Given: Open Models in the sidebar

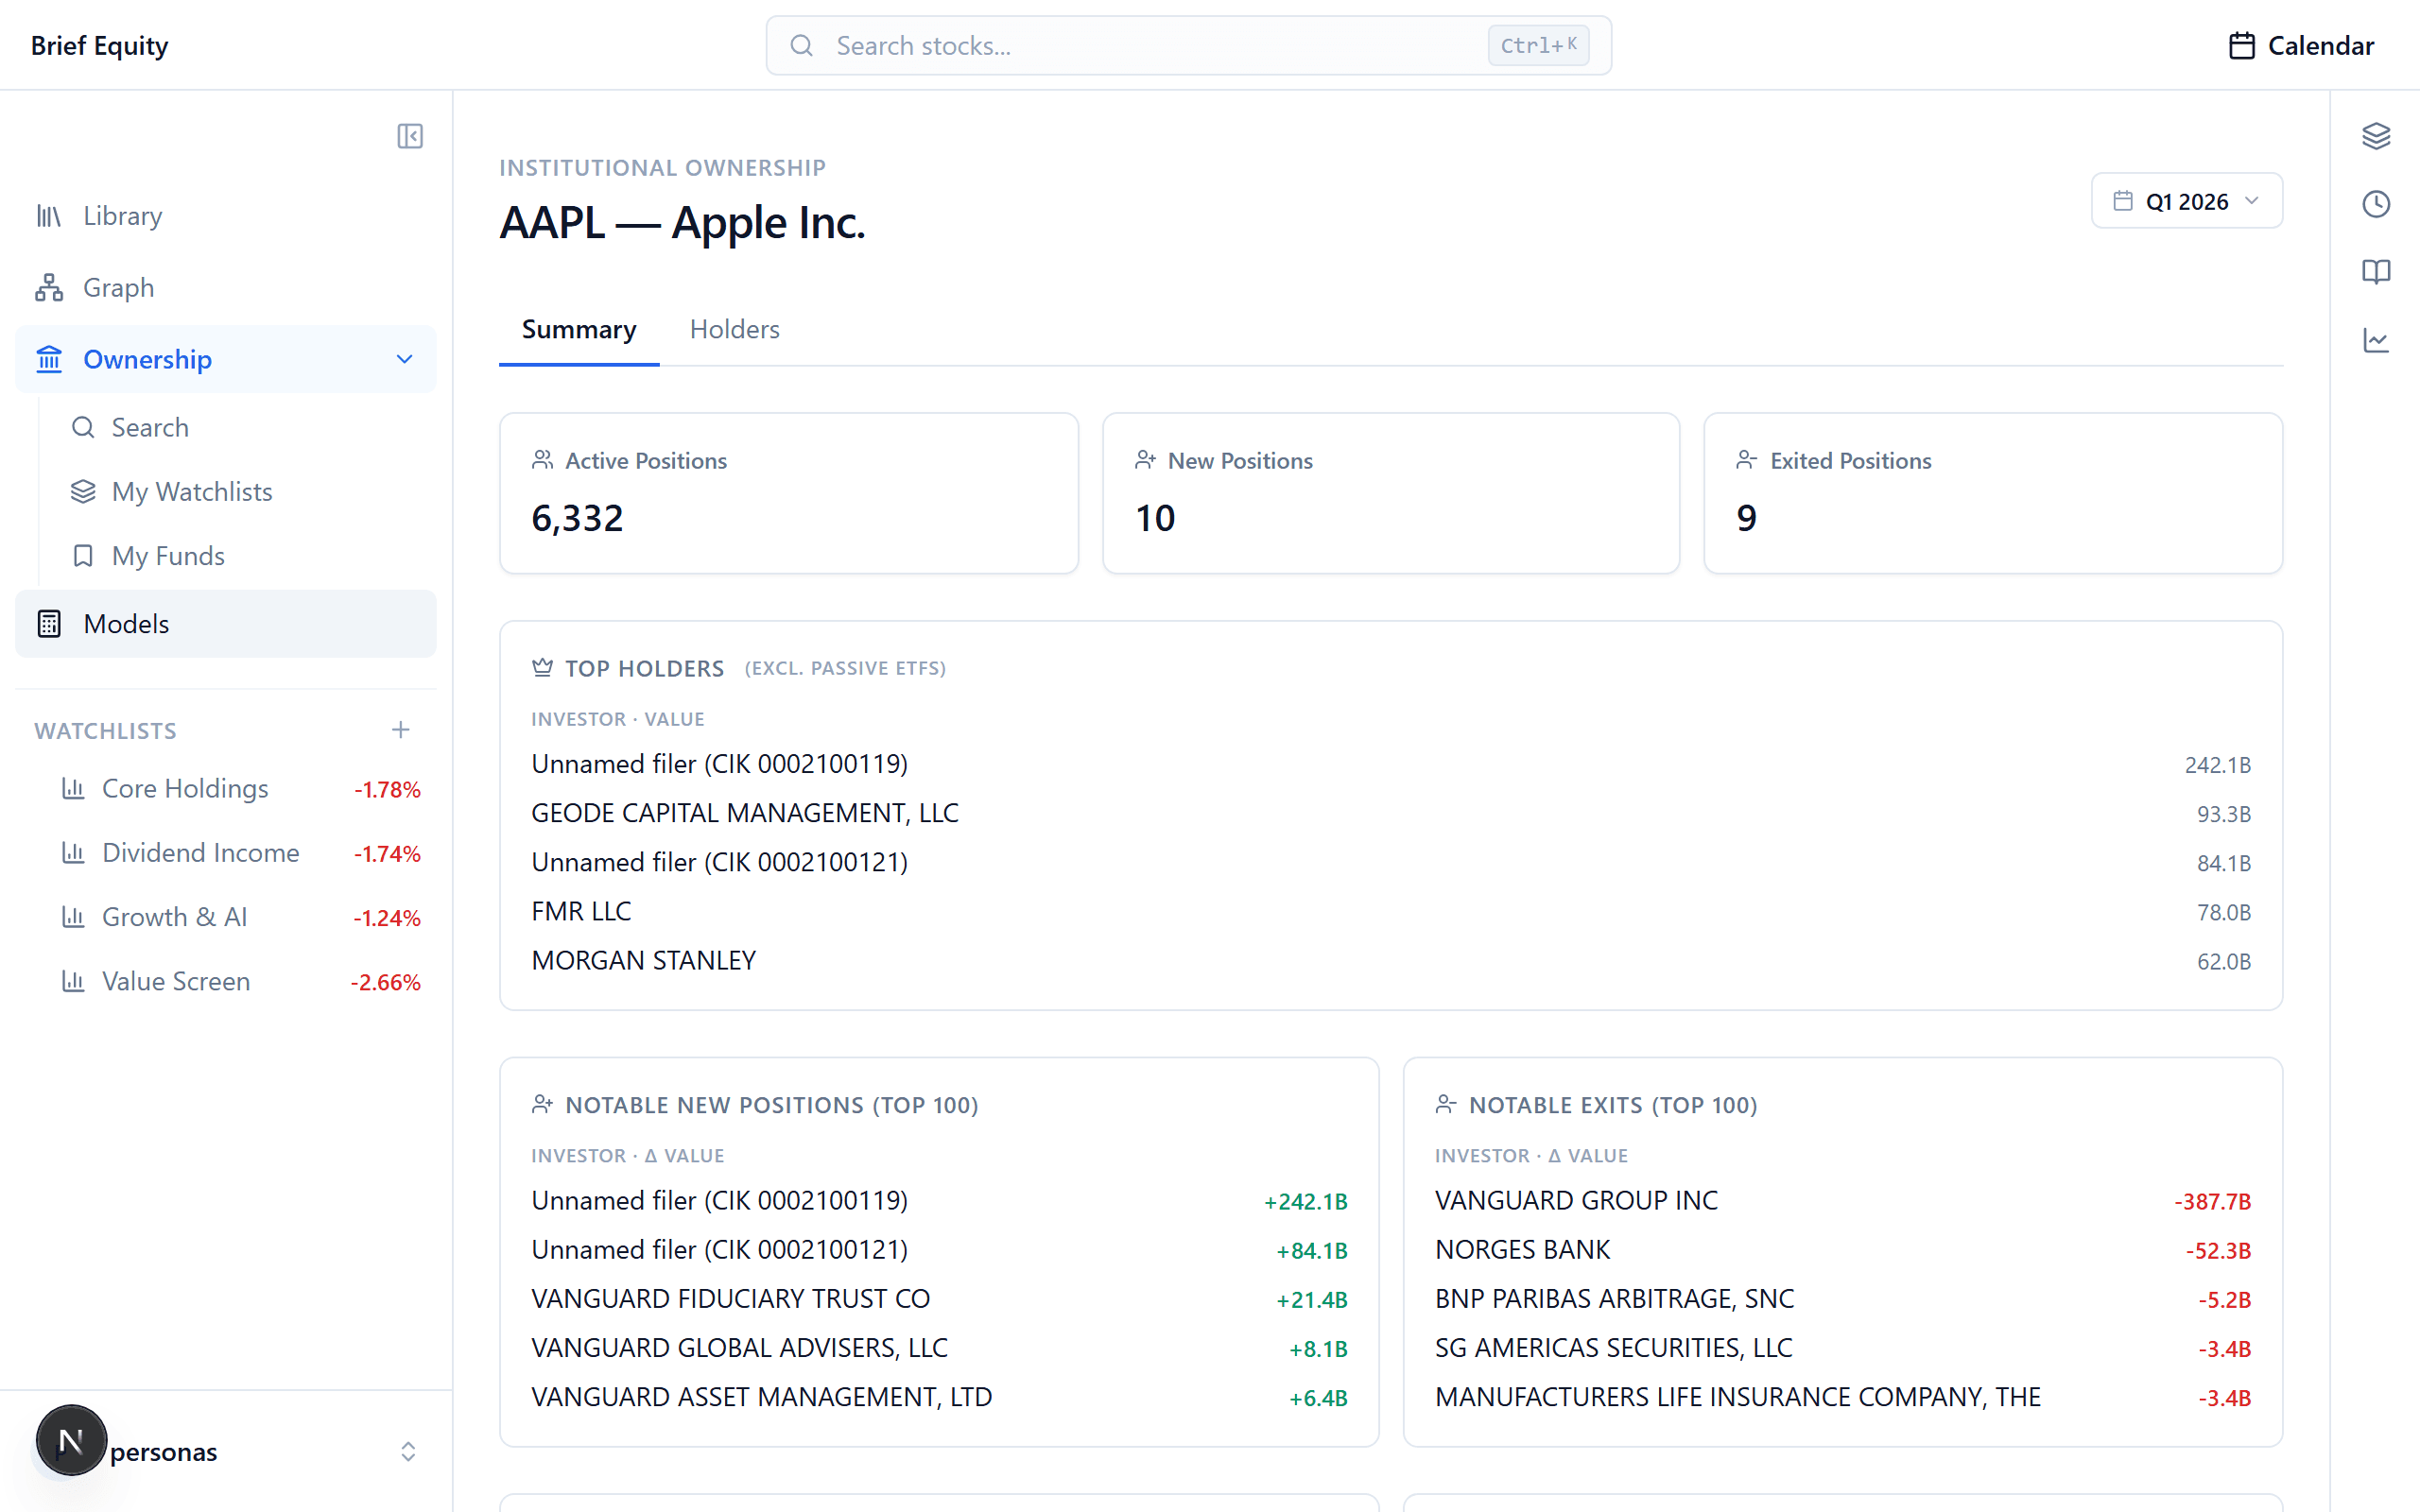Looking at the screenshot, I should point(226,624).
